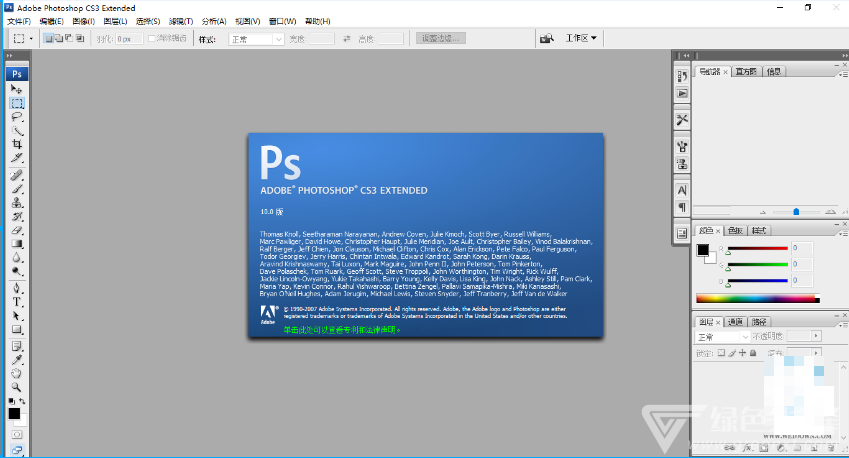Select the Healing Brush tool
This screenshot has width=849, height=458.
coord(17,175)
